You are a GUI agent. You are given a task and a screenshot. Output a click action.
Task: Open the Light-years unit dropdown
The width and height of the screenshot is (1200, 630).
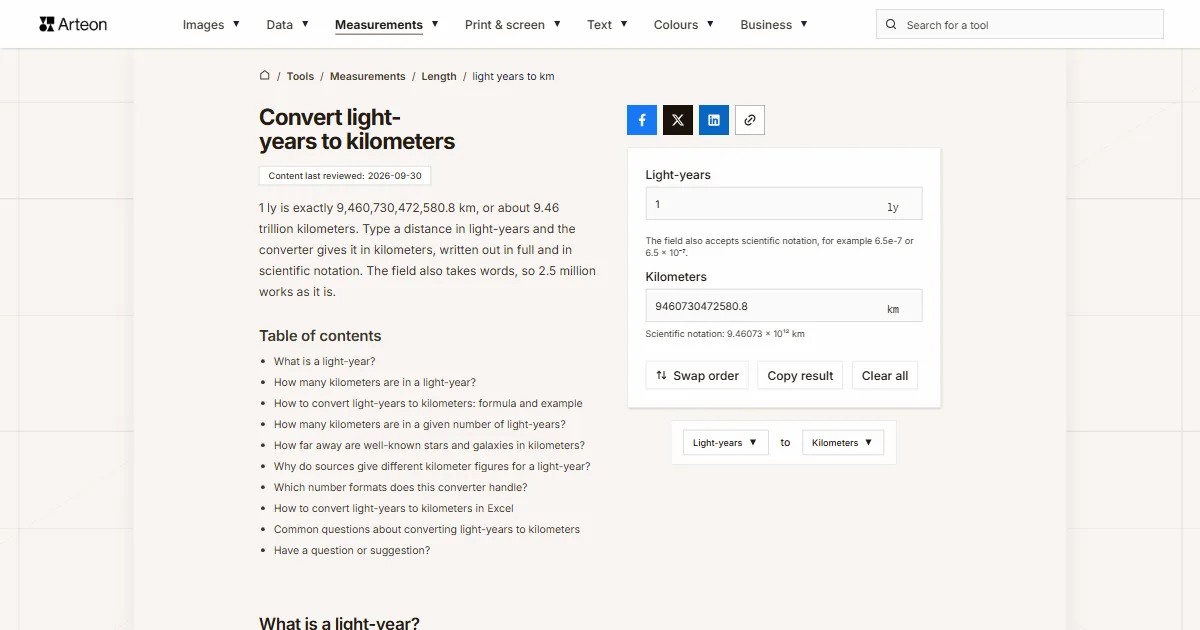tap(726, 443)
